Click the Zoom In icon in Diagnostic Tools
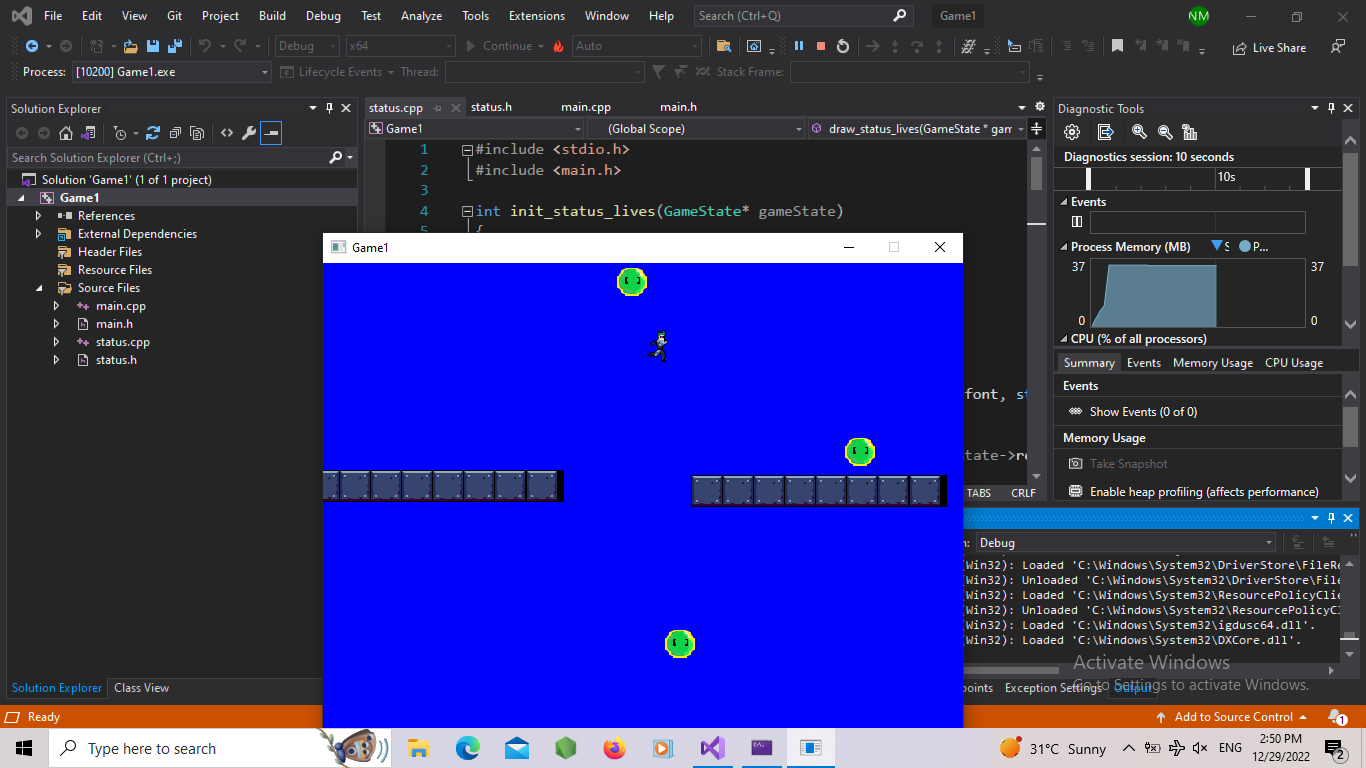Image resolution: width=1366 pixels, height=768 pixels. 1139,131
